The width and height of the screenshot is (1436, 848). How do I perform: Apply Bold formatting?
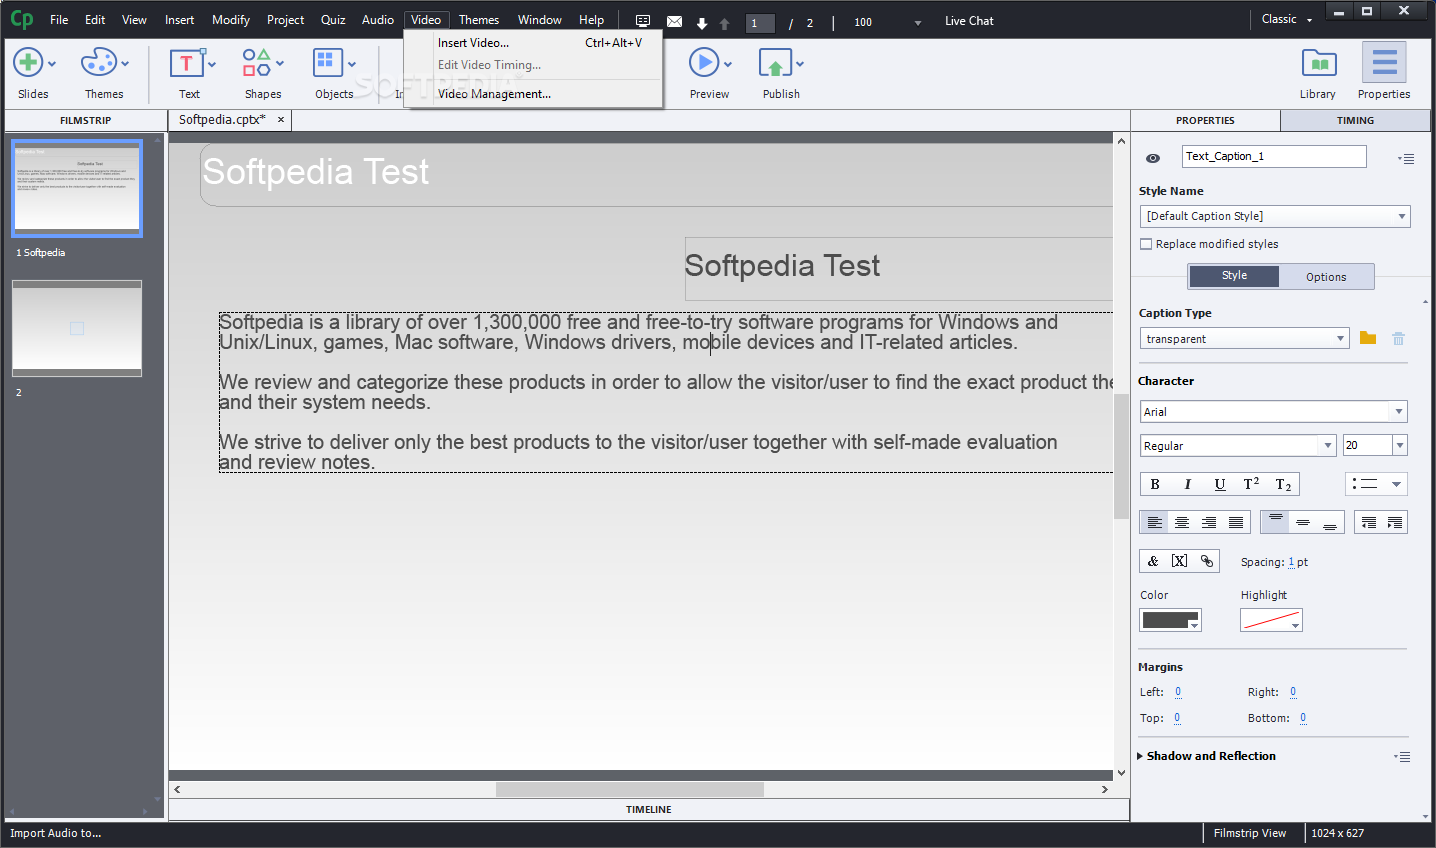tap(1155, 484)
